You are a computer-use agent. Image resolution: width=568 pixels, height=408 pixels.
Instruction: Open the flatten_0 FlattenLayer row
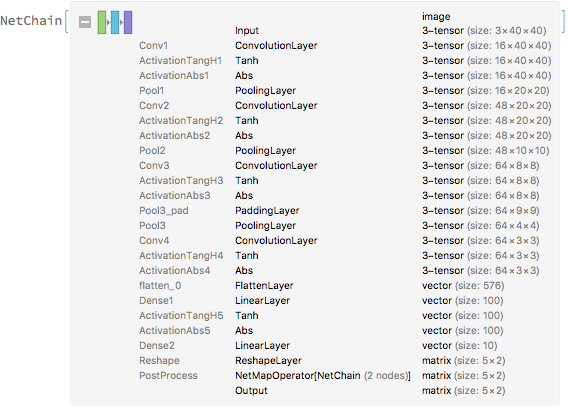click(x=322, y=286)
